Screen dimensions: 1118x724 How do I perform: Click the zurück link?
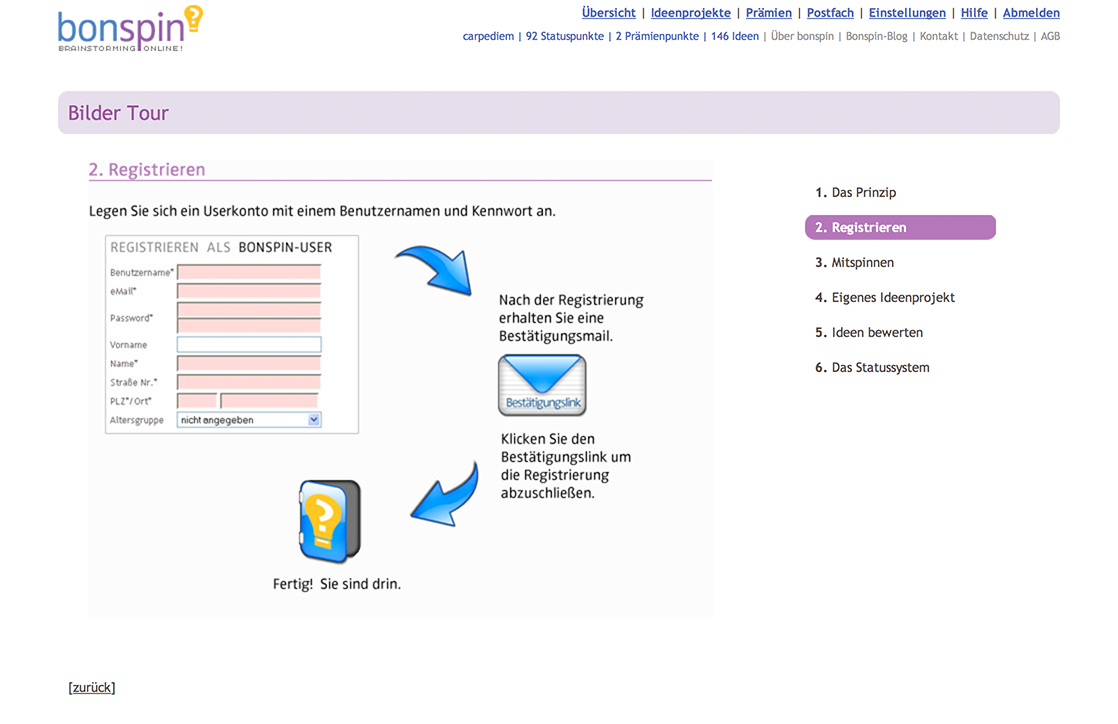pyautogui.click(x=92, y=688)
